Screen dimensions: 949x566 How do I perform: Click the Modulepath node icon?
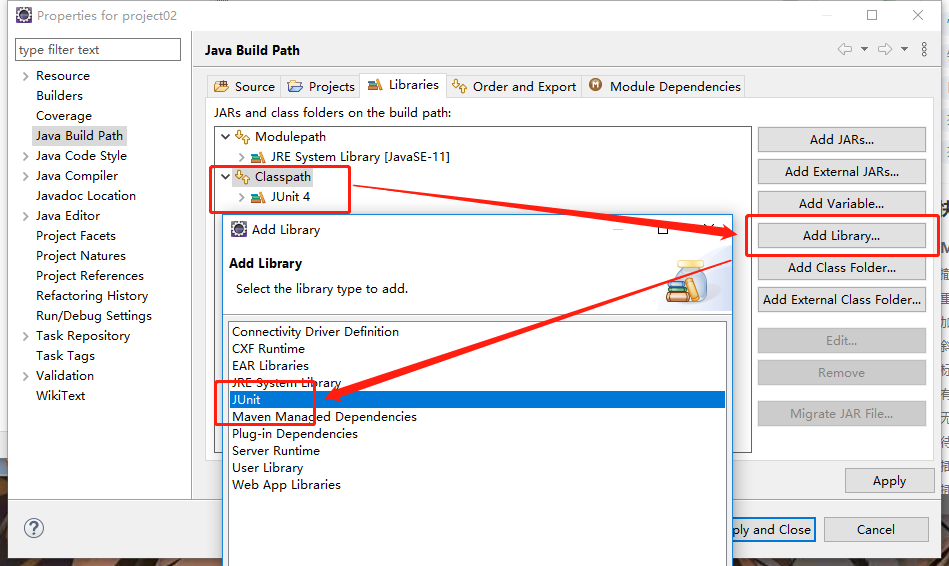[243, 137]
